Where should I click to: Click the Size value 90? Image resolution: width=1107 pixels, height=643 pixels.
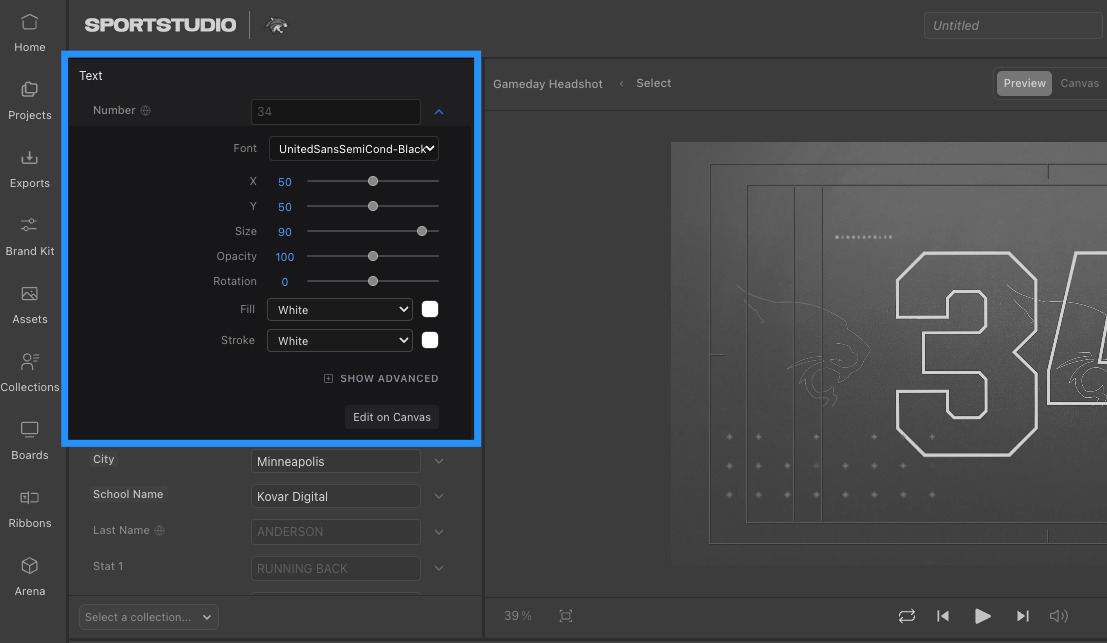pyautogui.click(x=285, y=232)
